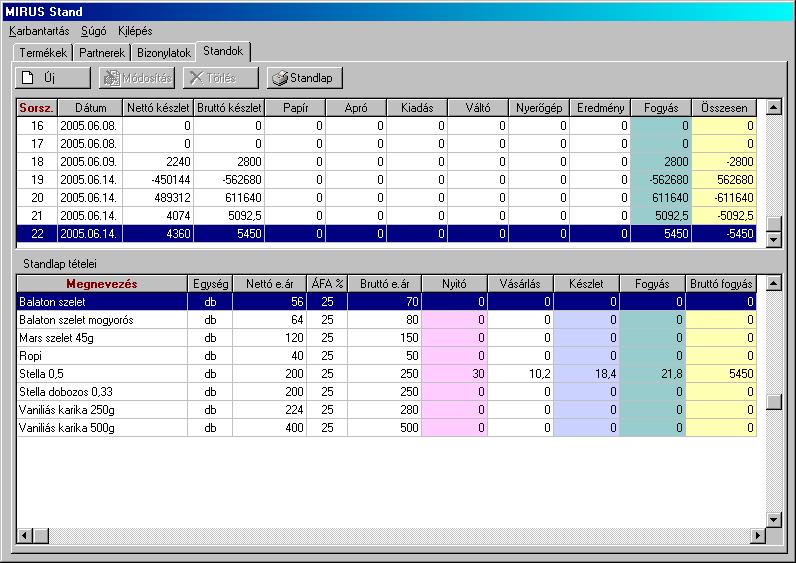Click the Egység column header
796x563 pixels.
tap(211, 284)
